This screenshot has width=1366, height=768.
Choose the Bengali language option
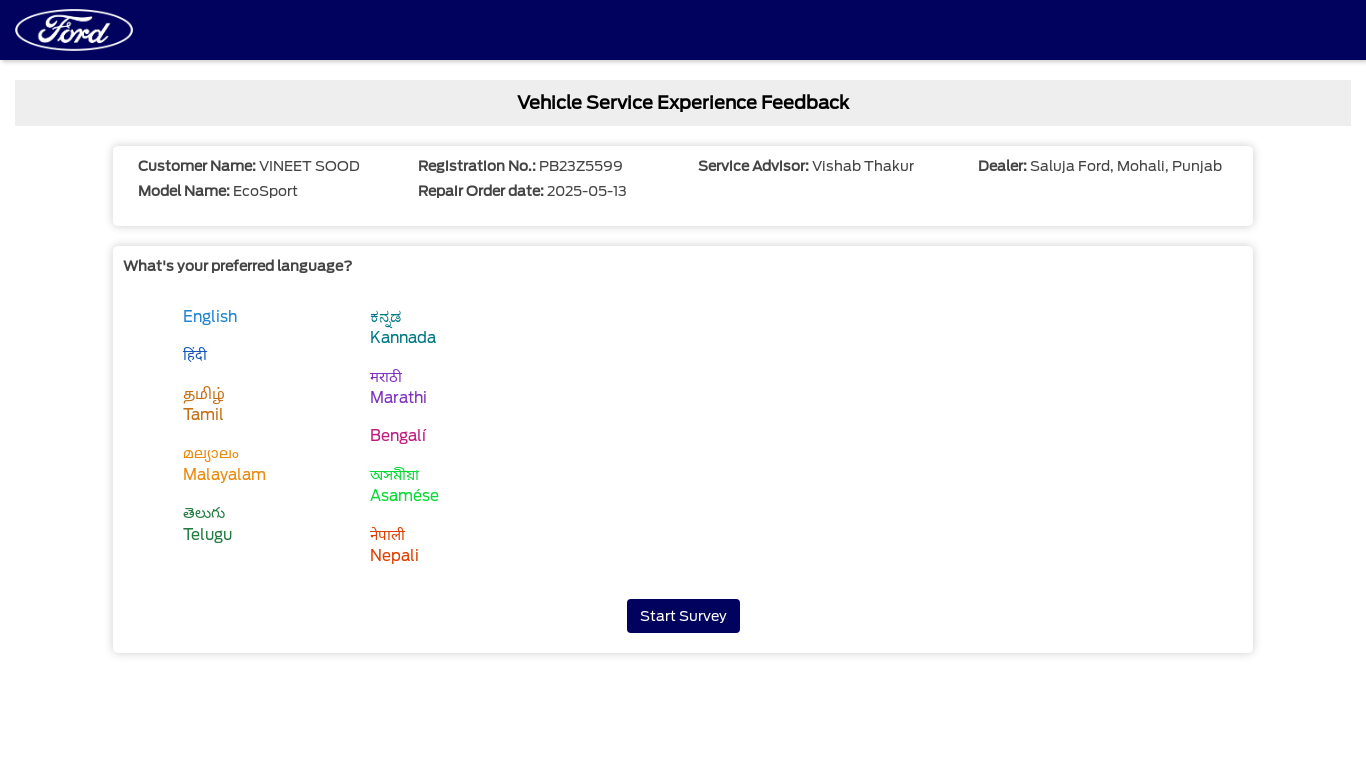(398, 436)
